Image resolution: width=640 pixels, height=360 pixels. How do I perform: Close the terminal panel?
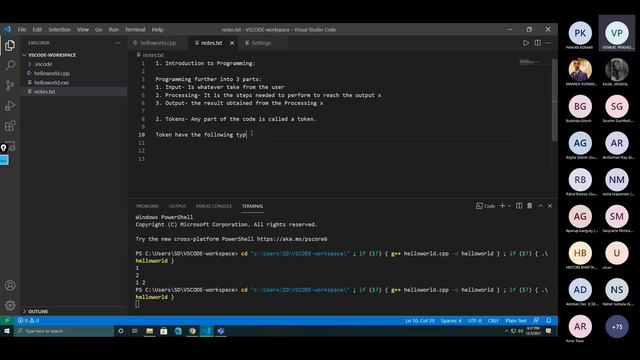pos(550,206)
